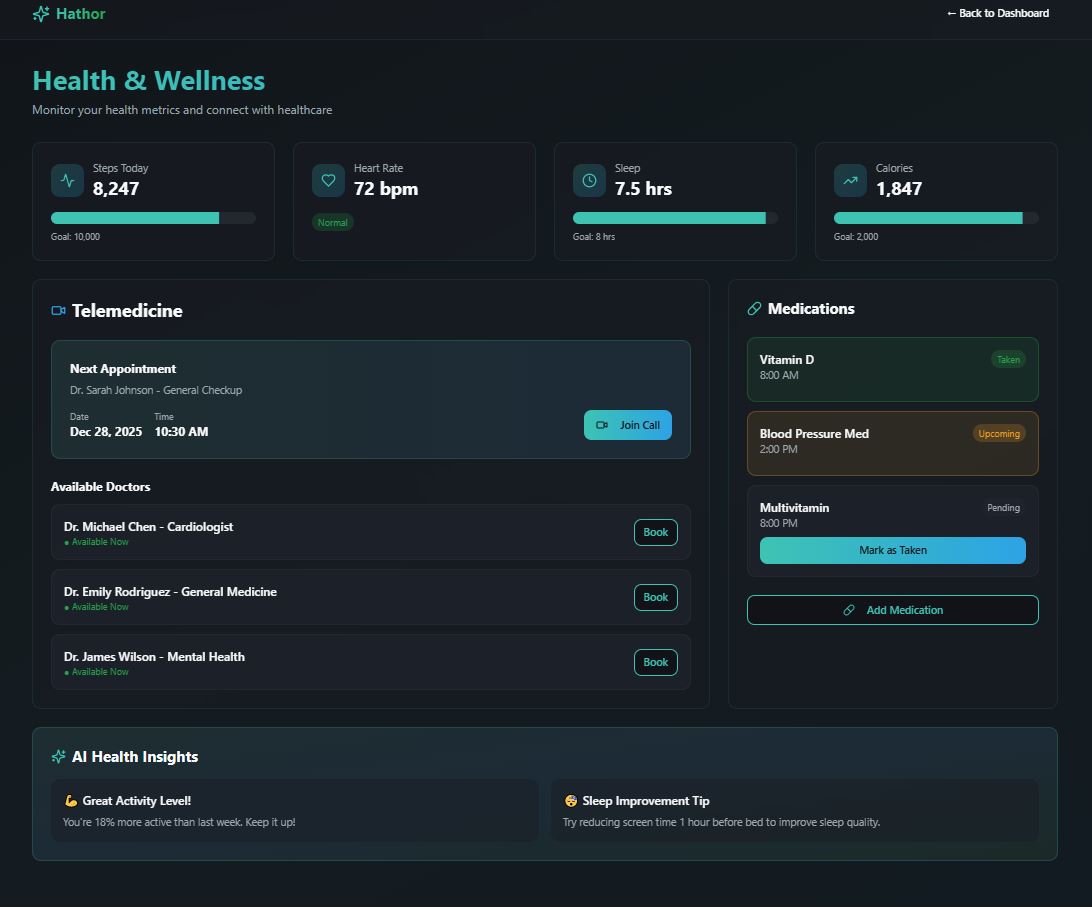Click the Goal: 10,000 steps label
The image size is (1092, 907).
[75, 237]
